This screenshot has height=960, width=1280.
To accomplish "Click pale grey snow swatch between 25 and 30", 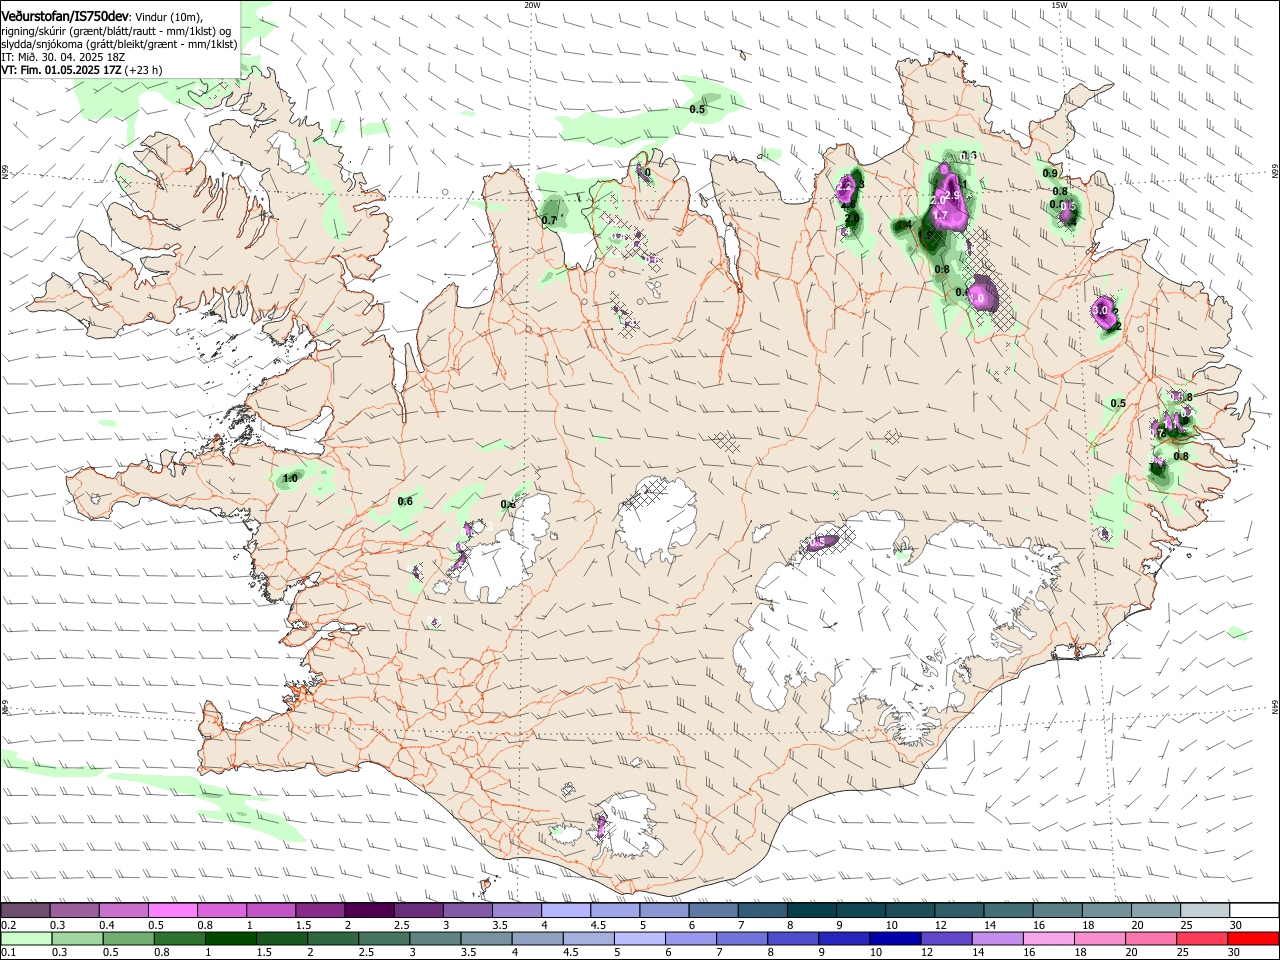I will coord(1206,911).
